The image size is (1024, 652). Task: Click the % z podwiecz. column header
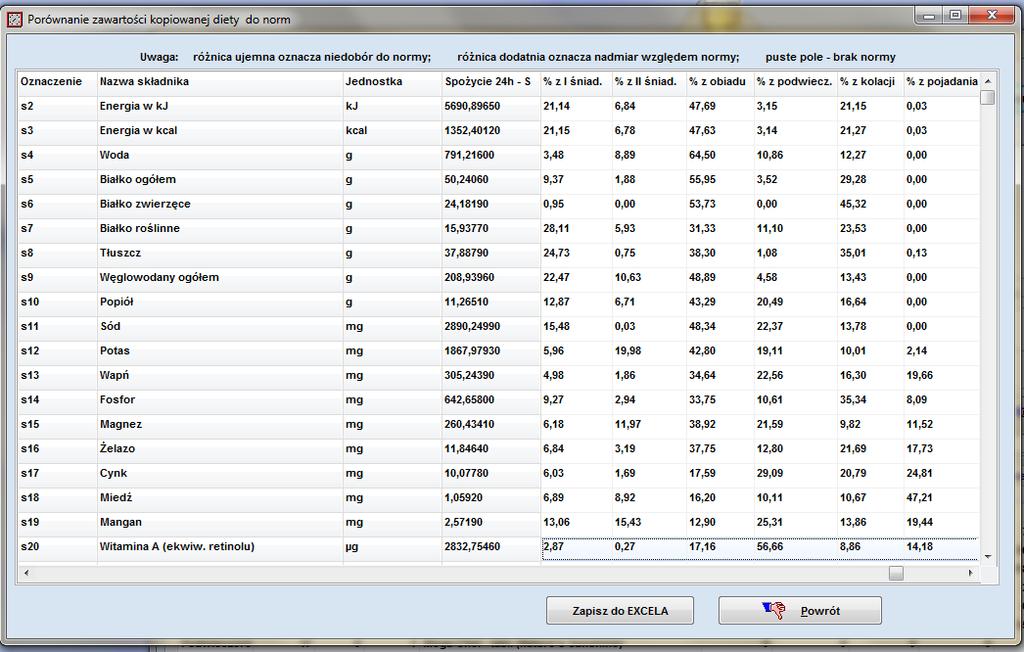pos(796,82)
